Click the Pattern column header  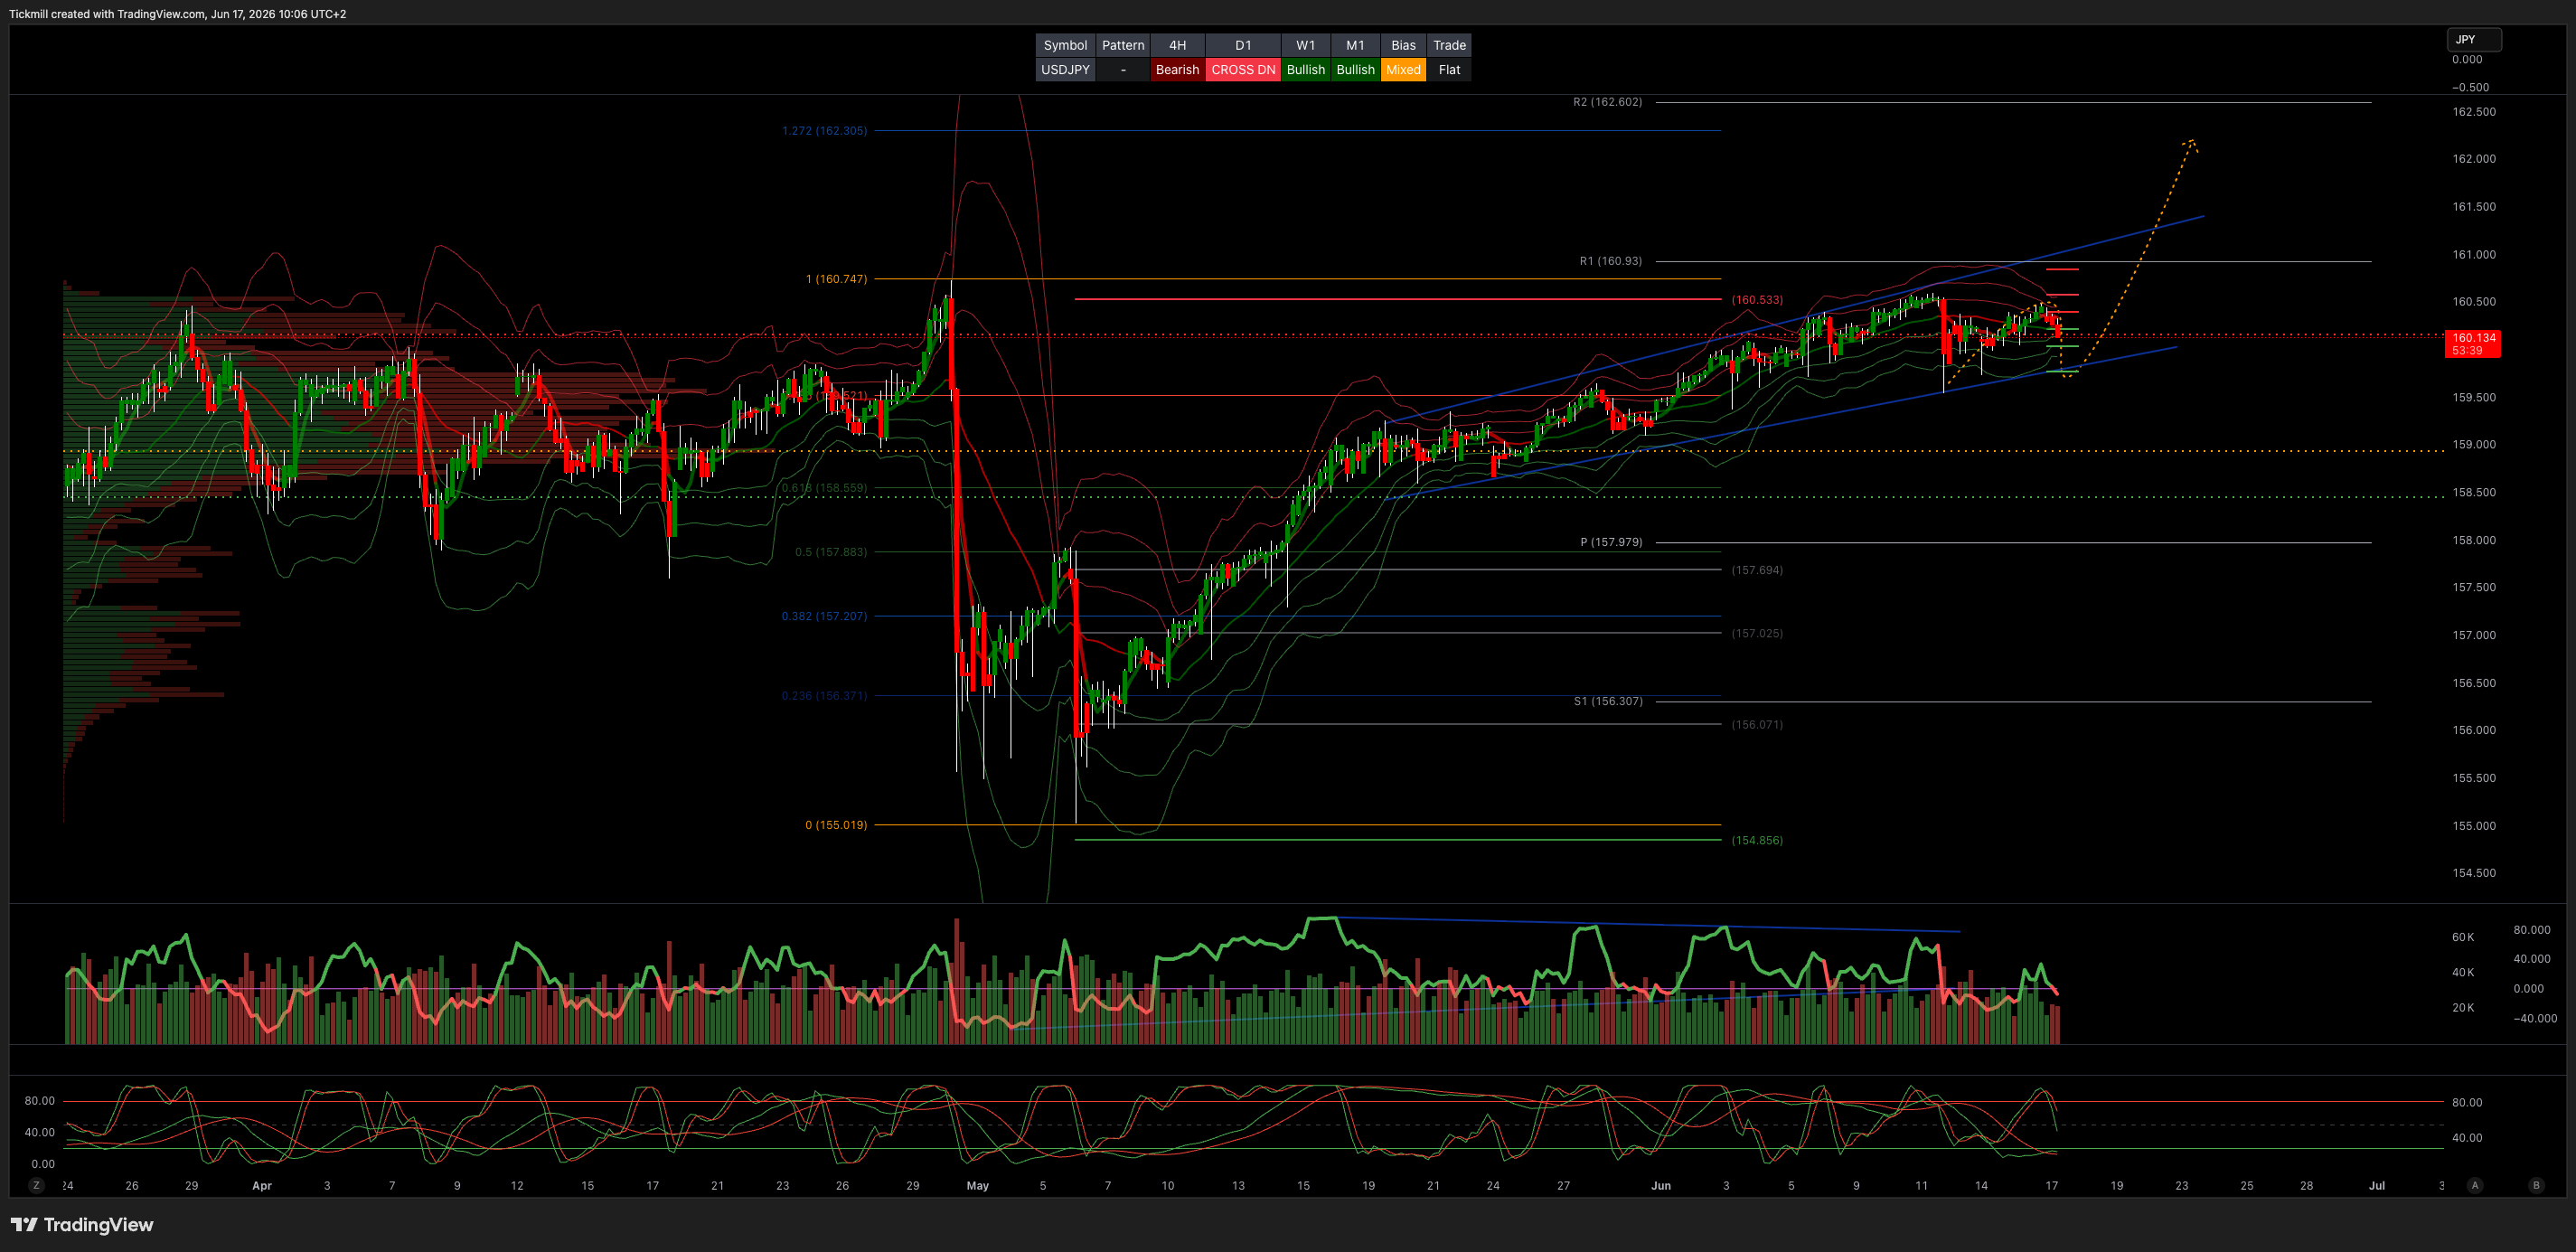coord(1123,45)
